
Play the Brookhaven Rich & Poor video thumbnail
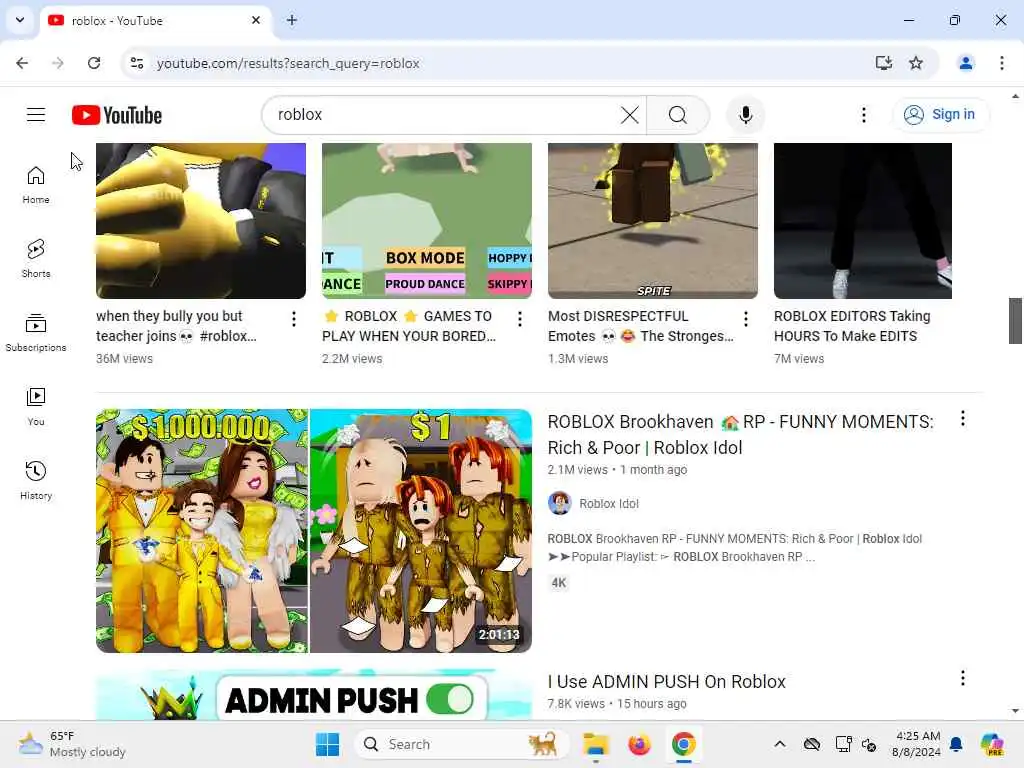tap(313, 531)
